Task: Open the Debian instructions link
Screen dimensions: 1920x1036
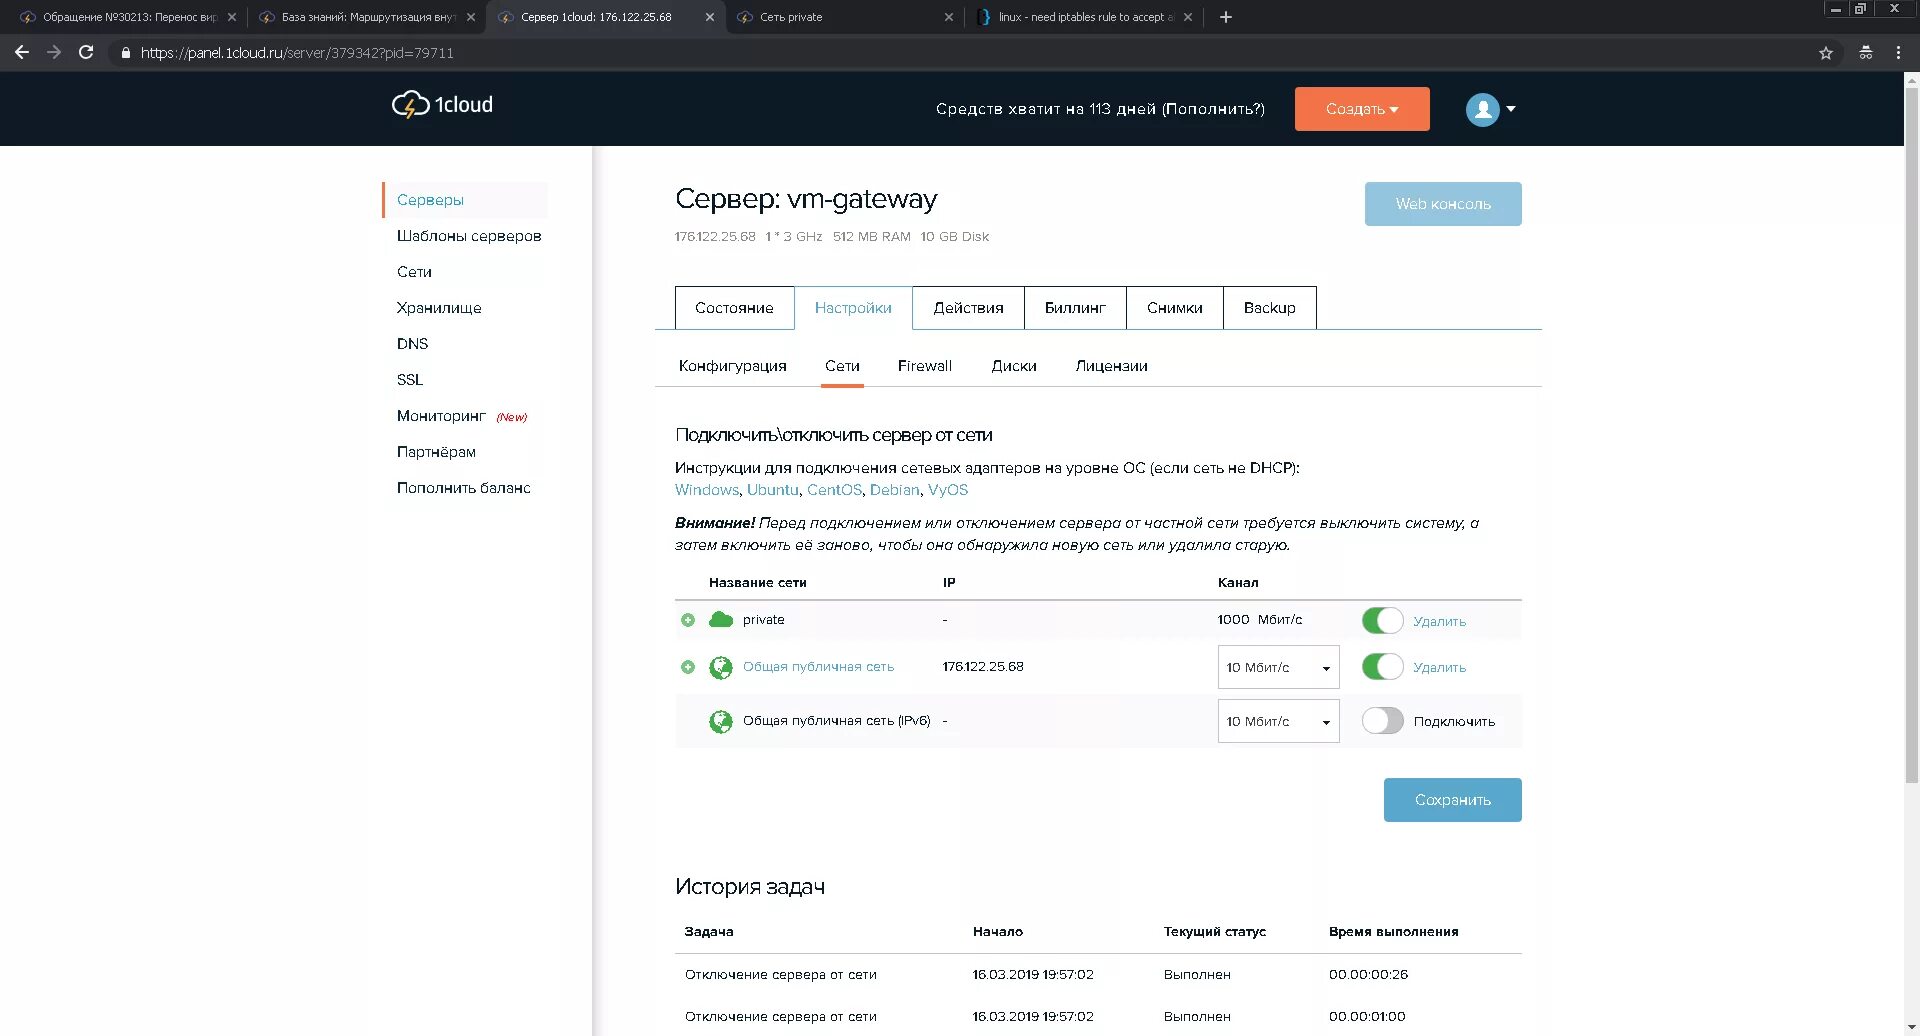Action: point(894,490)
